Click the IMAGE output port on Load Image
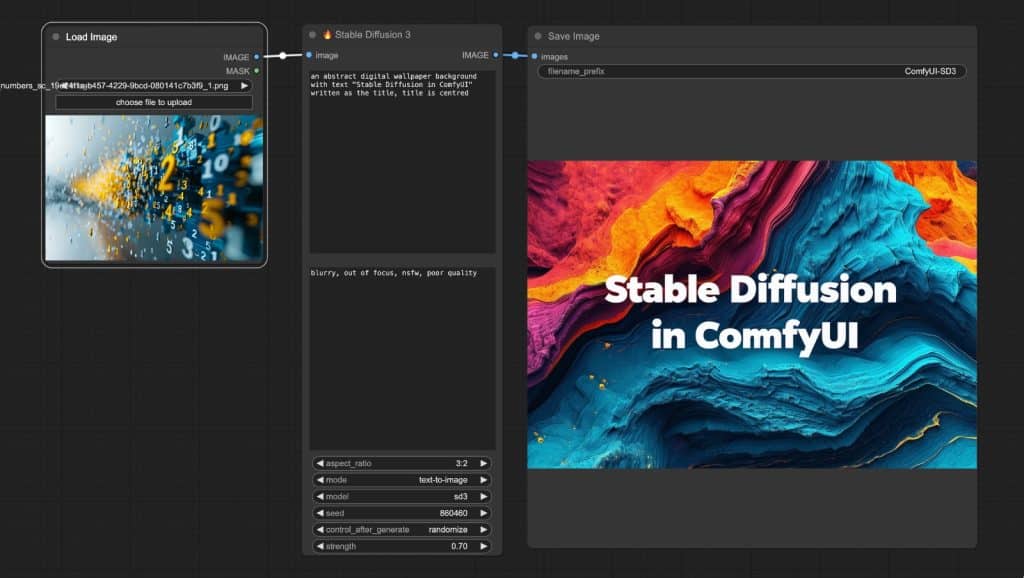Image resolution: width=1024 pixels, height=578 pixels. (257, 57)
